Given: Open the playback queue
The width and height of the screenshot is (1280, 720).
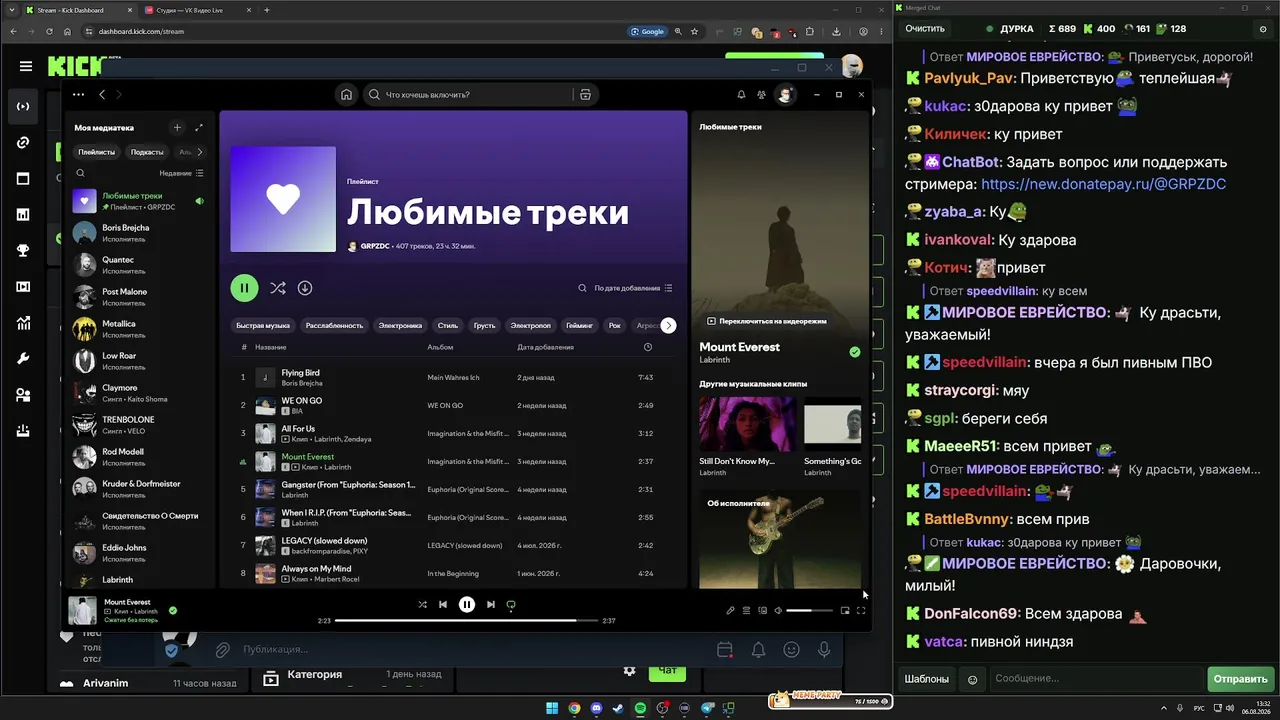Looking at the screenshot, I should [x=746, y=610].
